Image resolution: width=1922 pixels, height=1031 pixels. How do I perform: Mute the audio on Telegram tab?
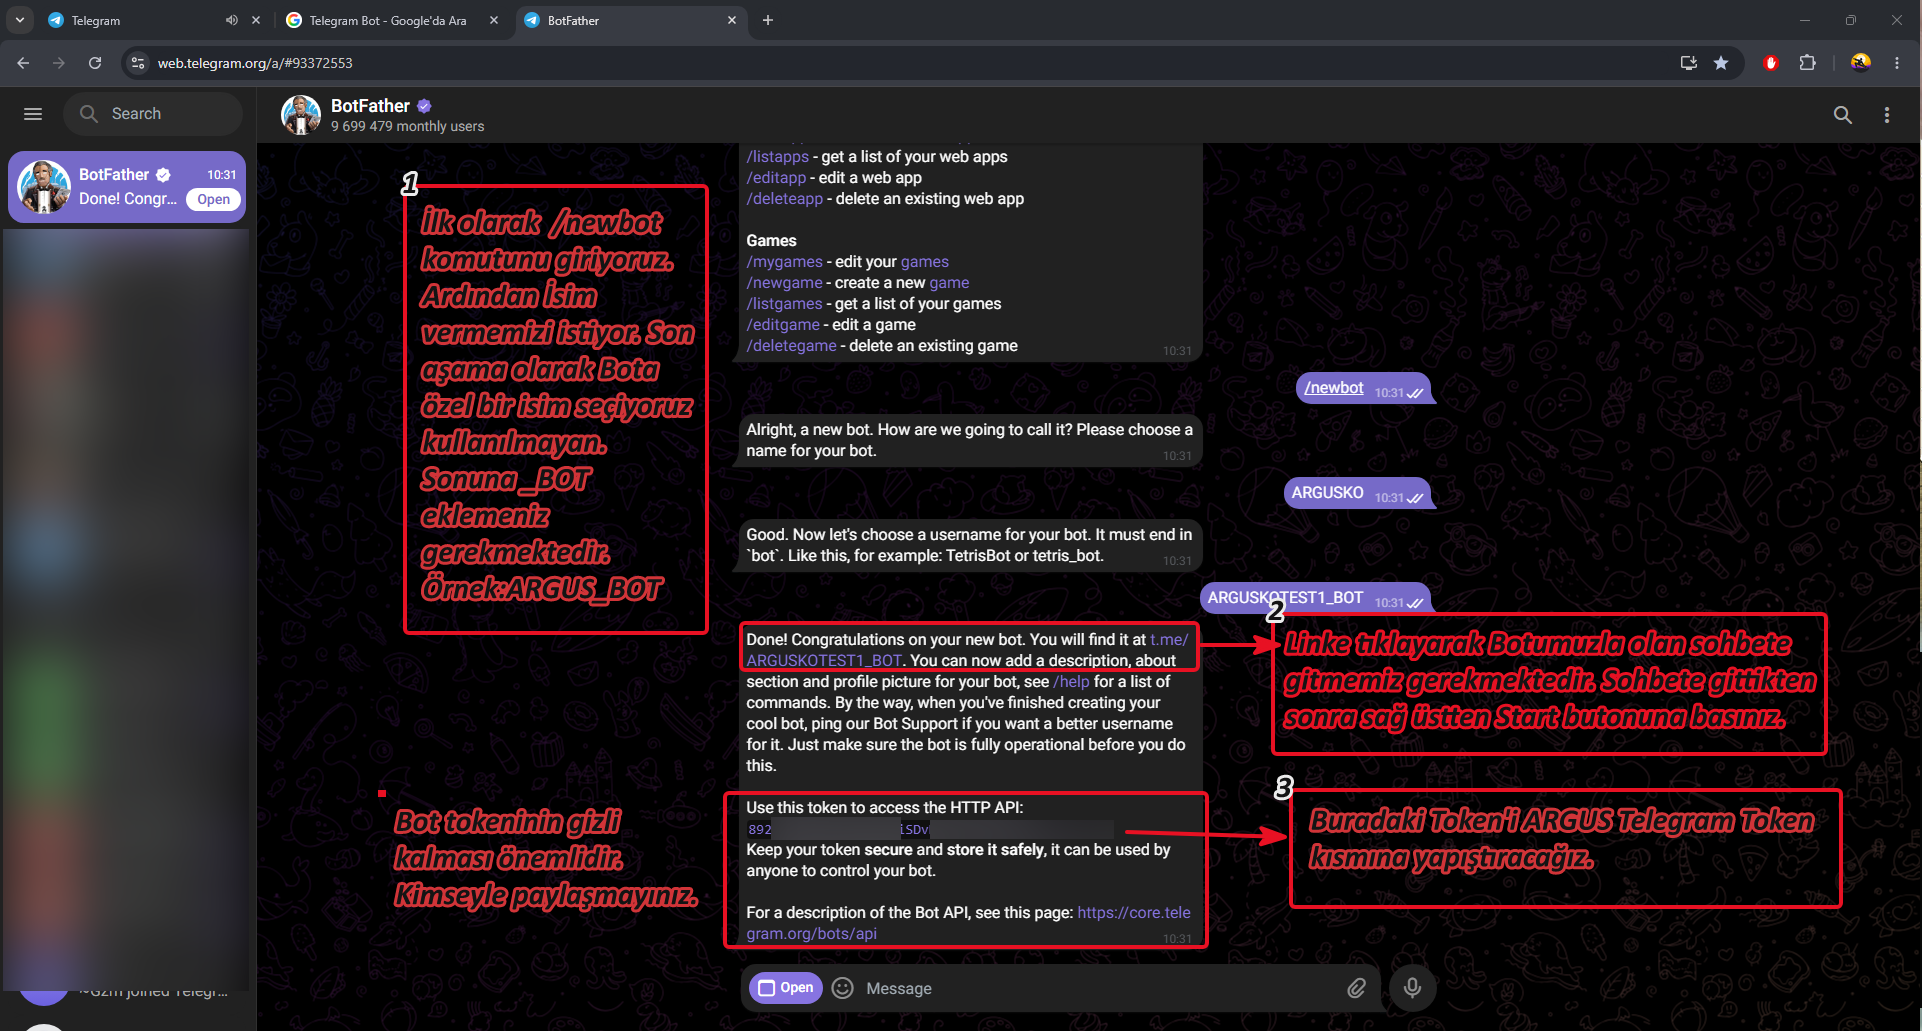pos(232,20)
